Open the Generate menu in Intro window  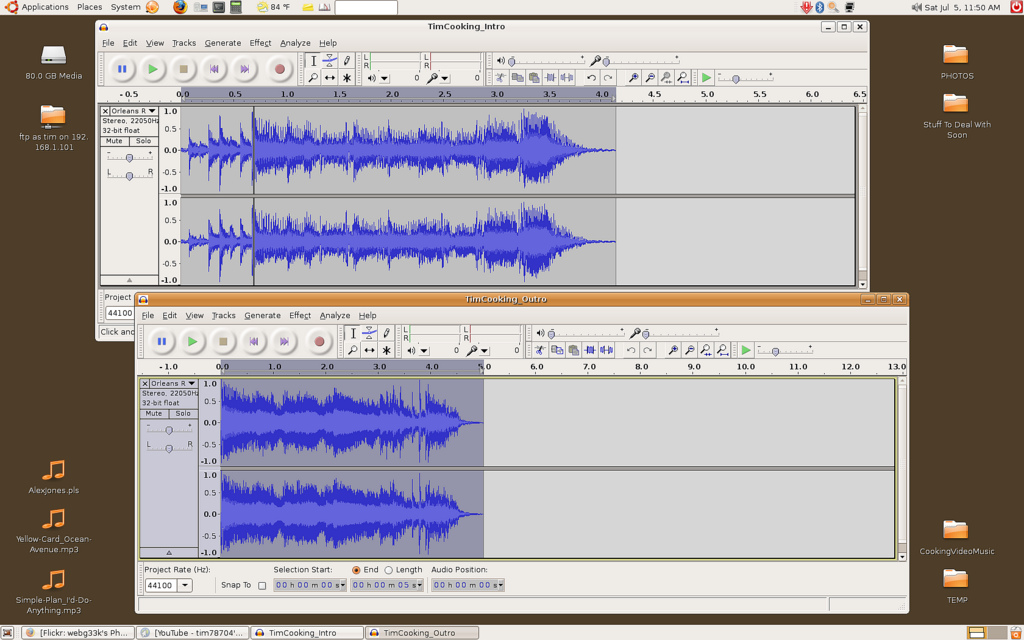[x=222, y=43]
